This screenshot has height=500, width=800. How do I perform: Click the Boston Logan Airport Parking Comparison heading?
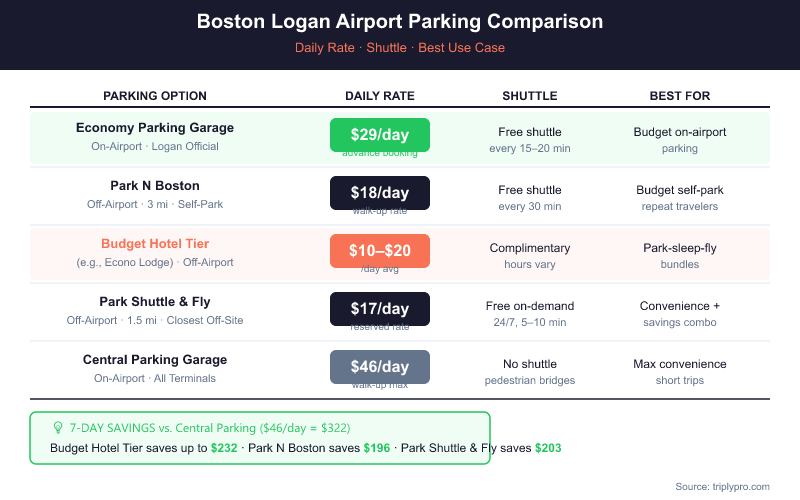coord(400,22)
